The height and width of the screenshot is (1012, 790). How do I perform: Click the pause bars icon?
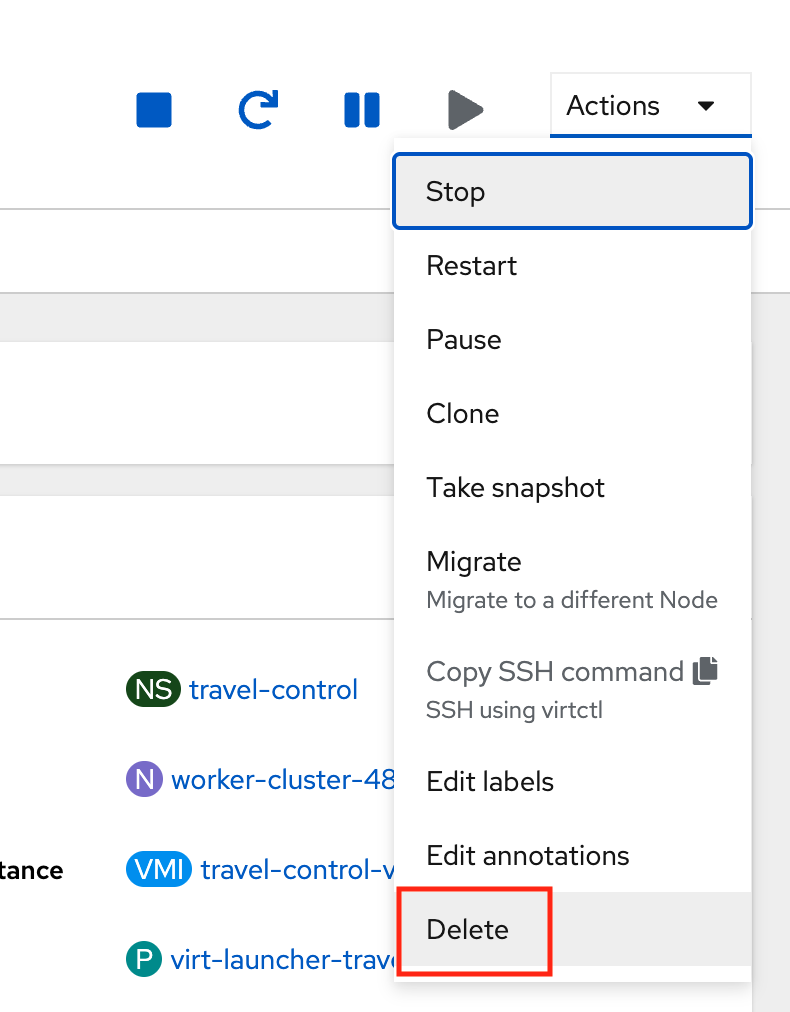pos(362,110)
